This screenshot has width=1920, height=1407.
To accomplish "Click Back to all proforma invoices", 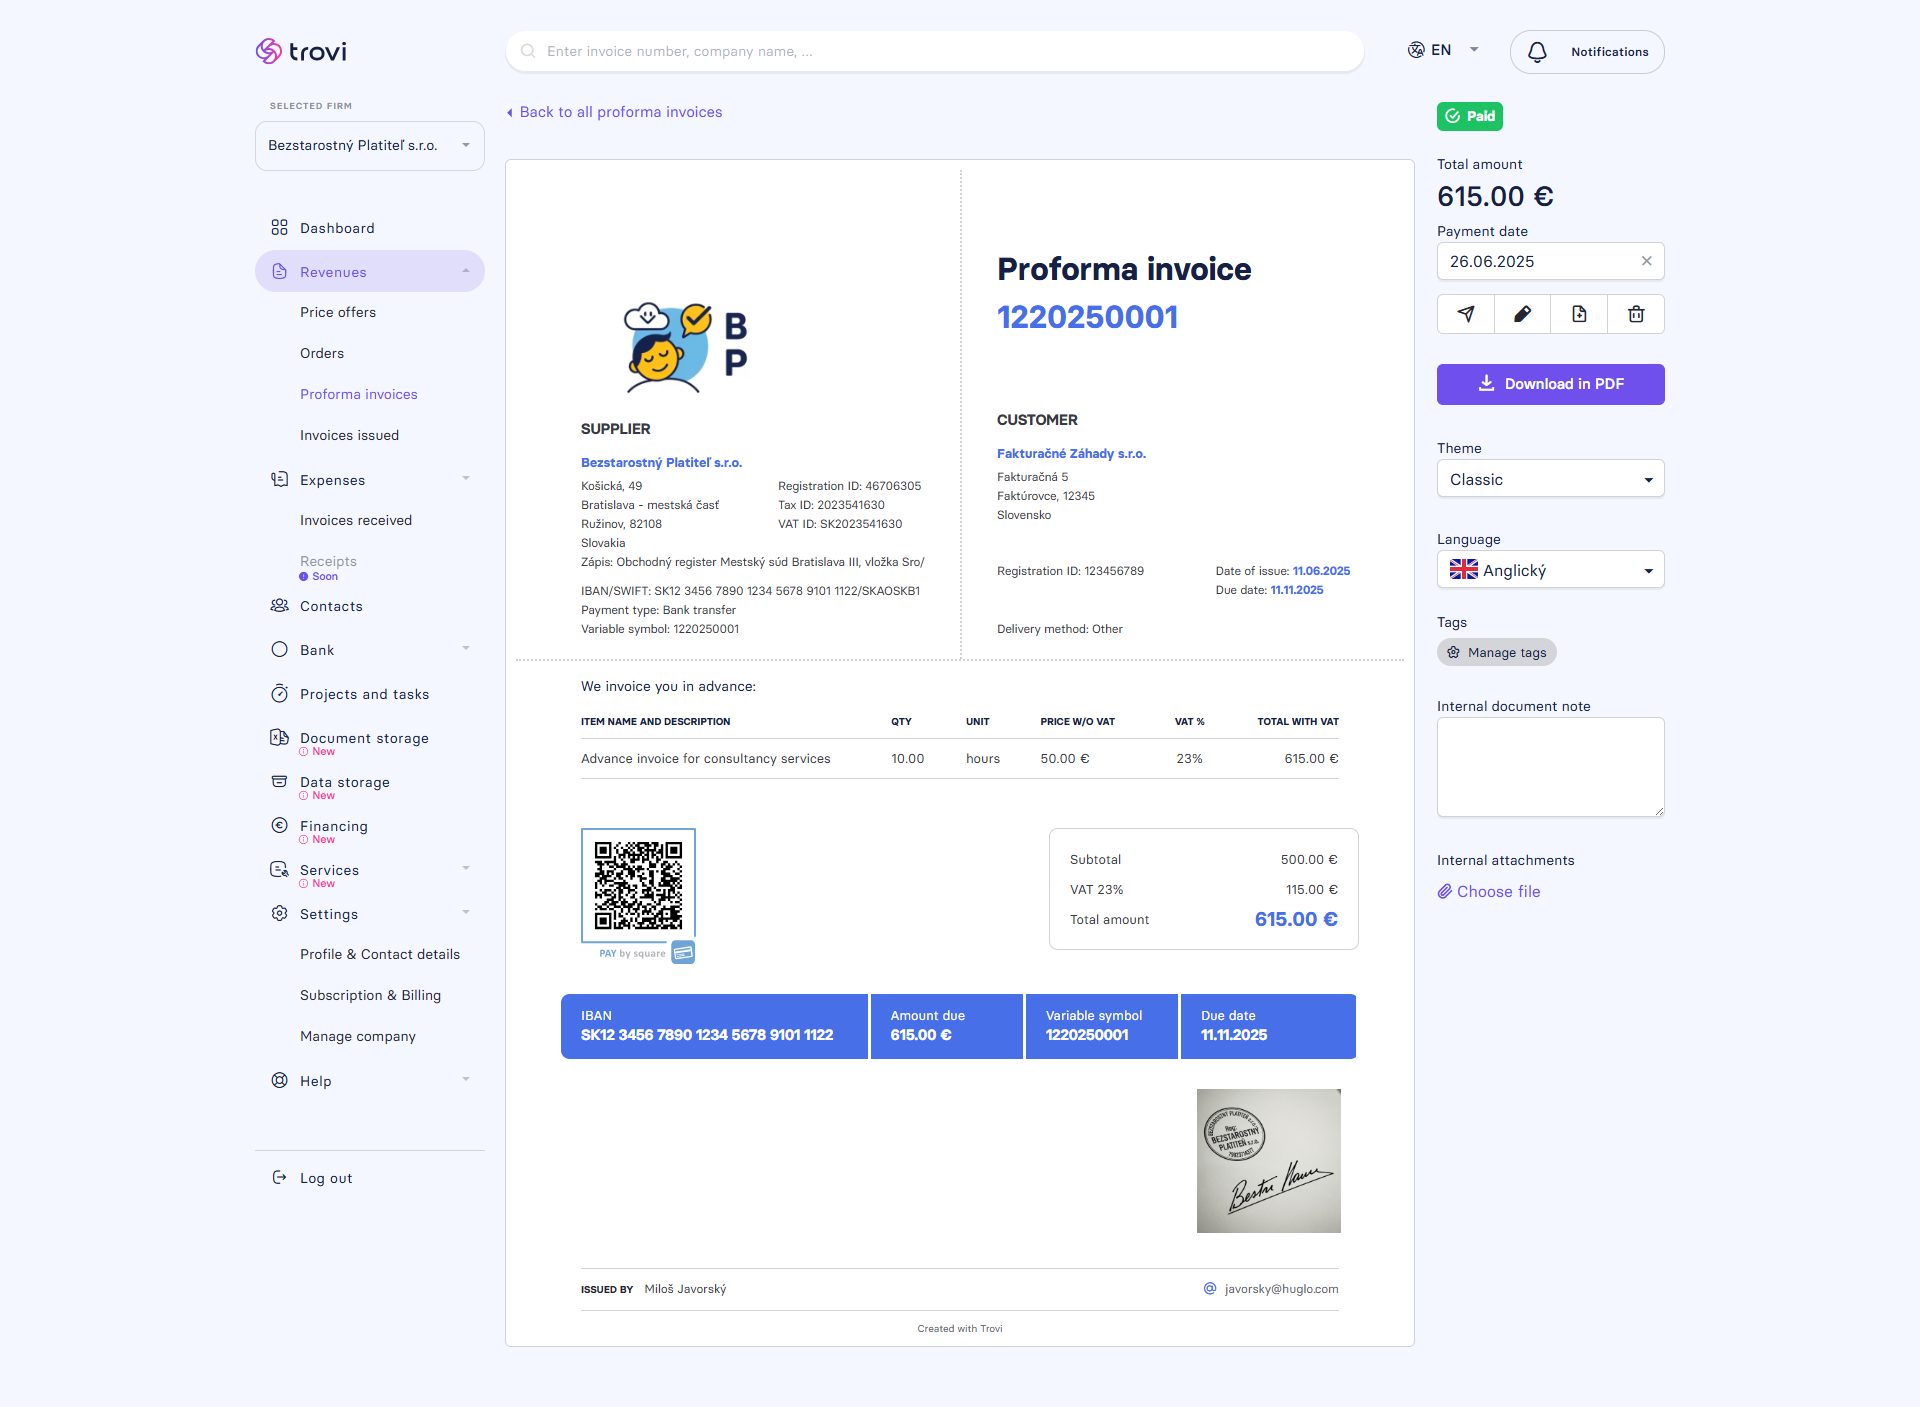I will [x=614, y=112].
